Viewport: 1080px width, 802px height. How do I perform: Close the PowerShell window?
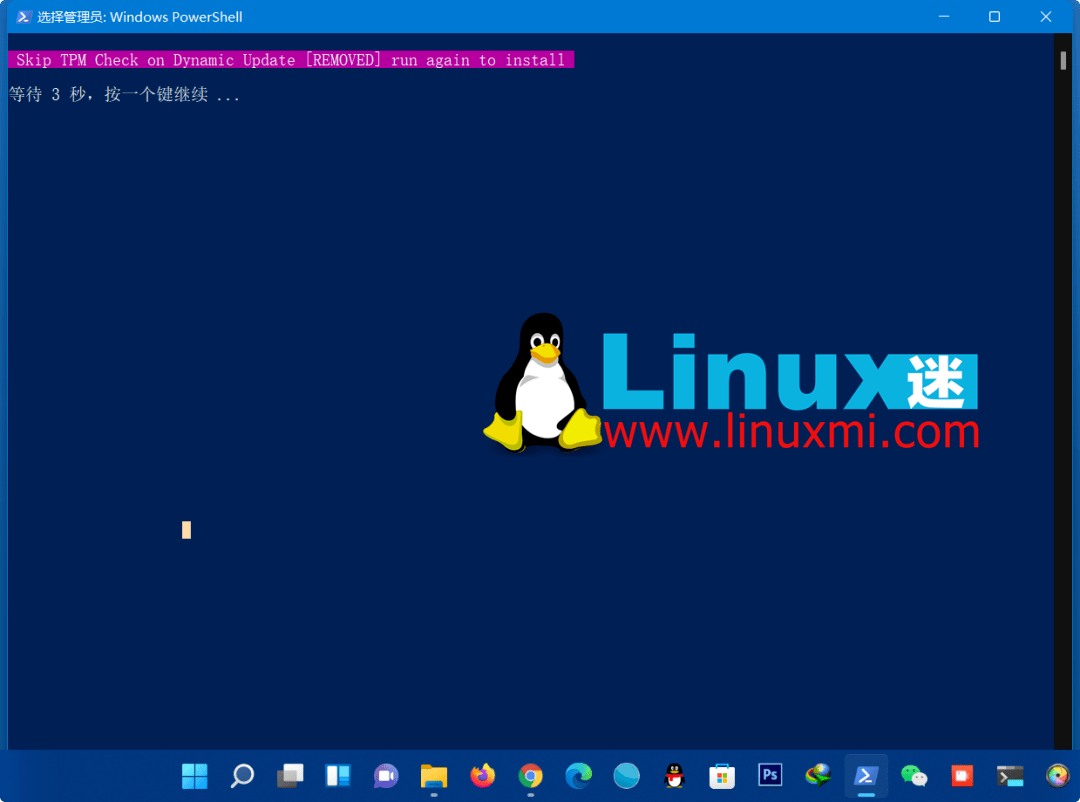coord(1046,17)
